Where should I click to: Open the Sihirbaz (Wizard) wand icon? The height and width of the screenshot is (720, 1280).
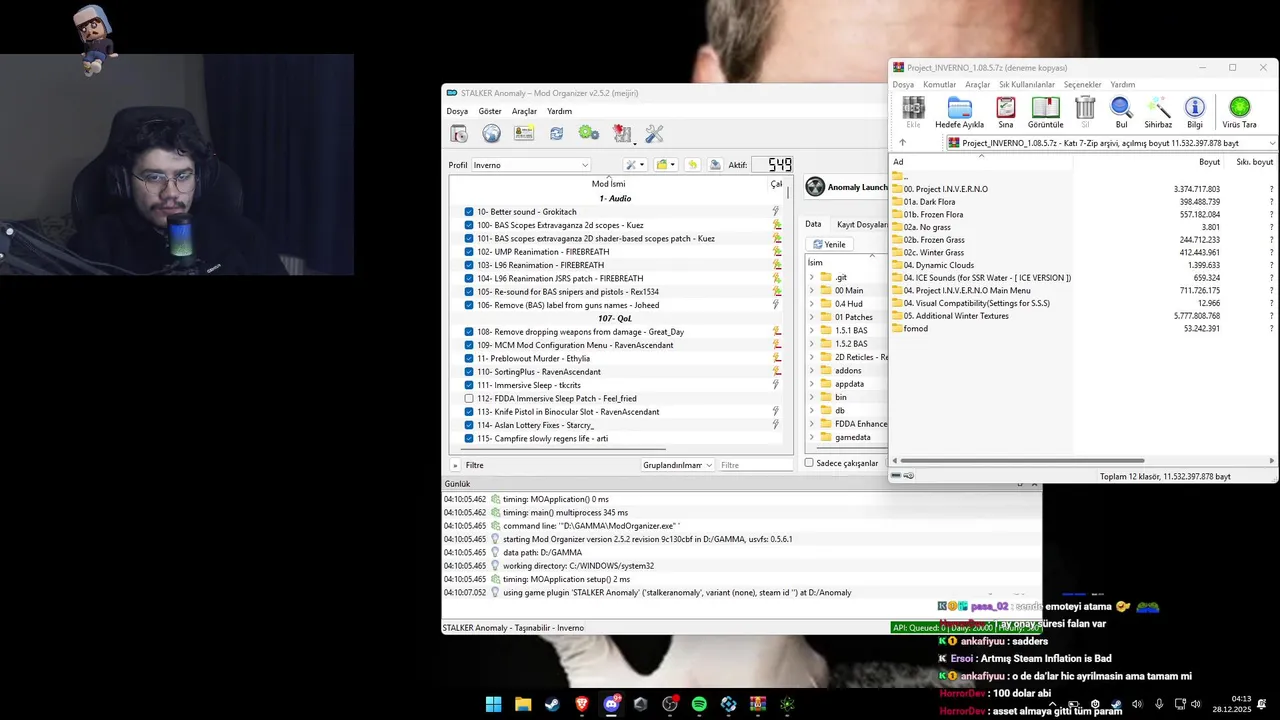coord(1158,112)
